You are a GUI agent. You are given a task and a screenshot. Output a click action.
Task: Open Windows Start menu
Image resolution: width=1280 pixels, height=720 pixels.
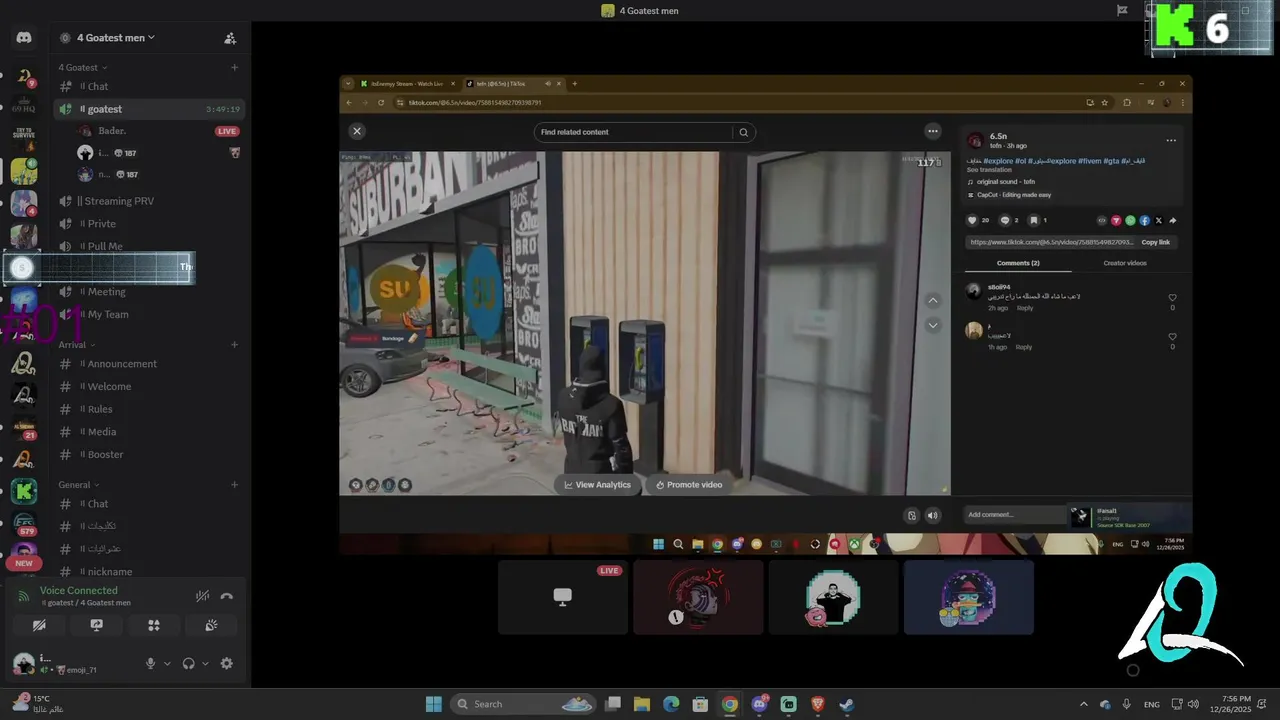434,704
